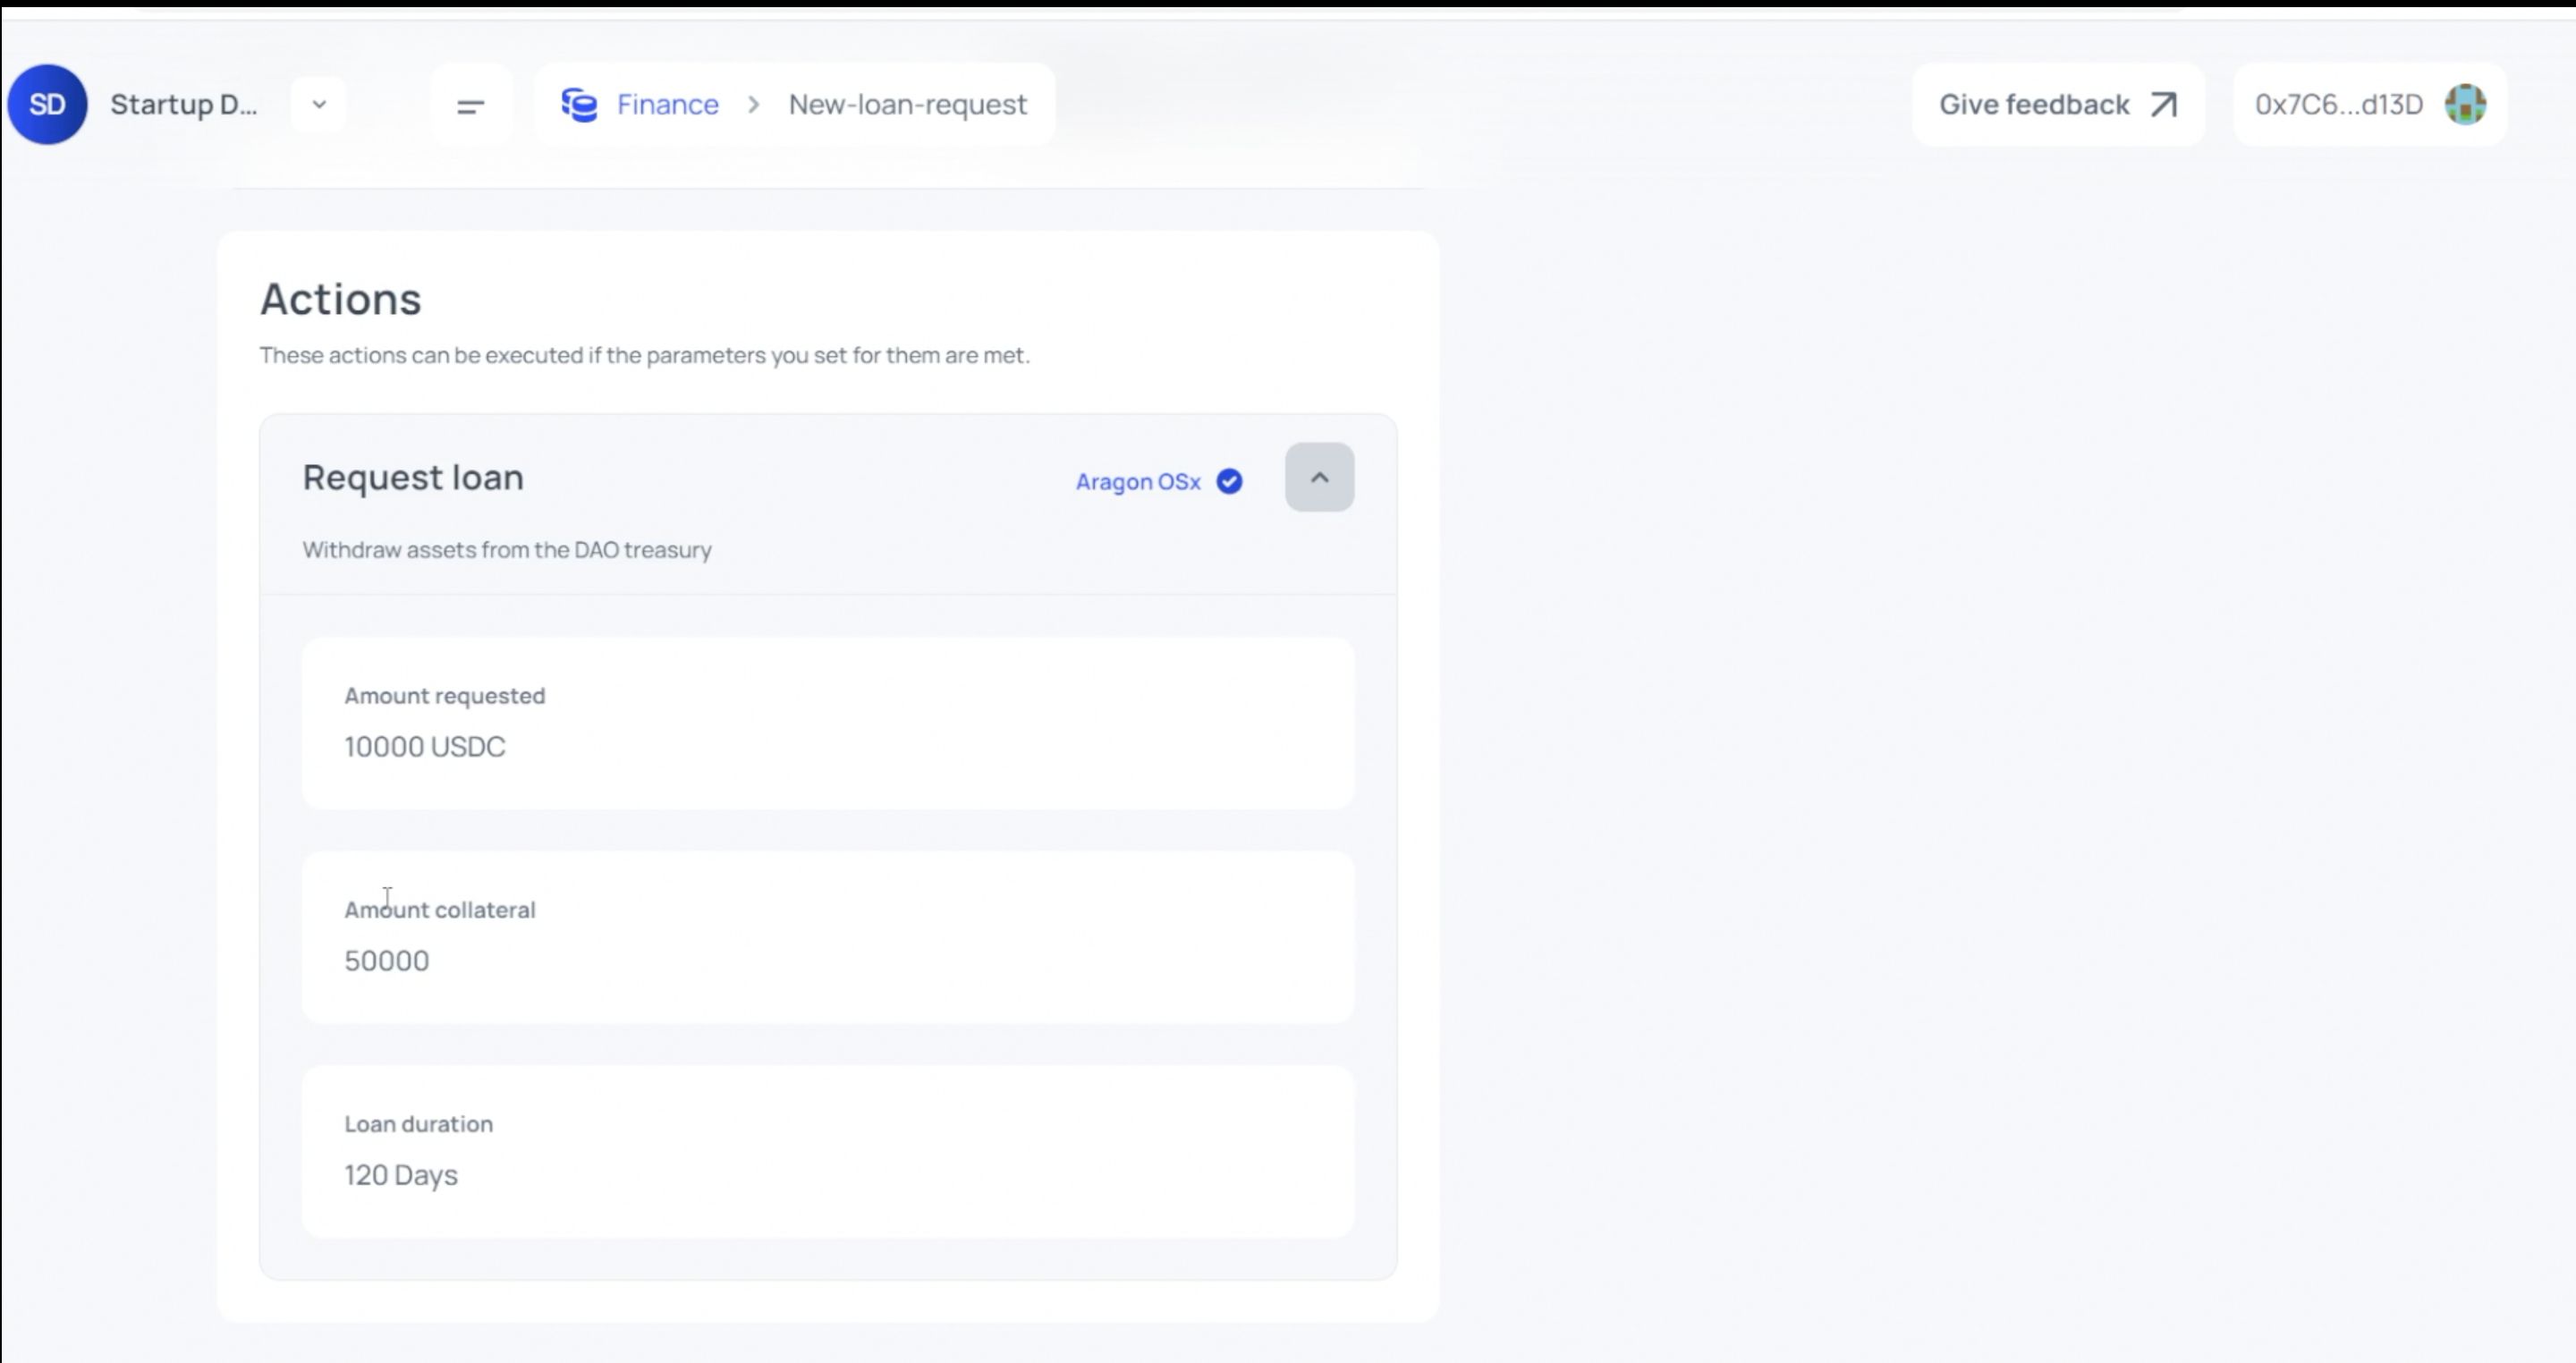
Task: Click the Give feedback external link icon
Action: (2164, 104)
